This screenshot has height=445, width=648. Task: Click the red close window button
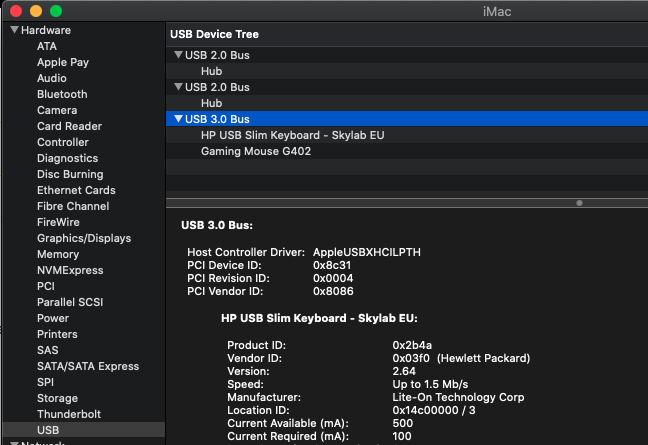pyautogui.click(x=15, y=10)
